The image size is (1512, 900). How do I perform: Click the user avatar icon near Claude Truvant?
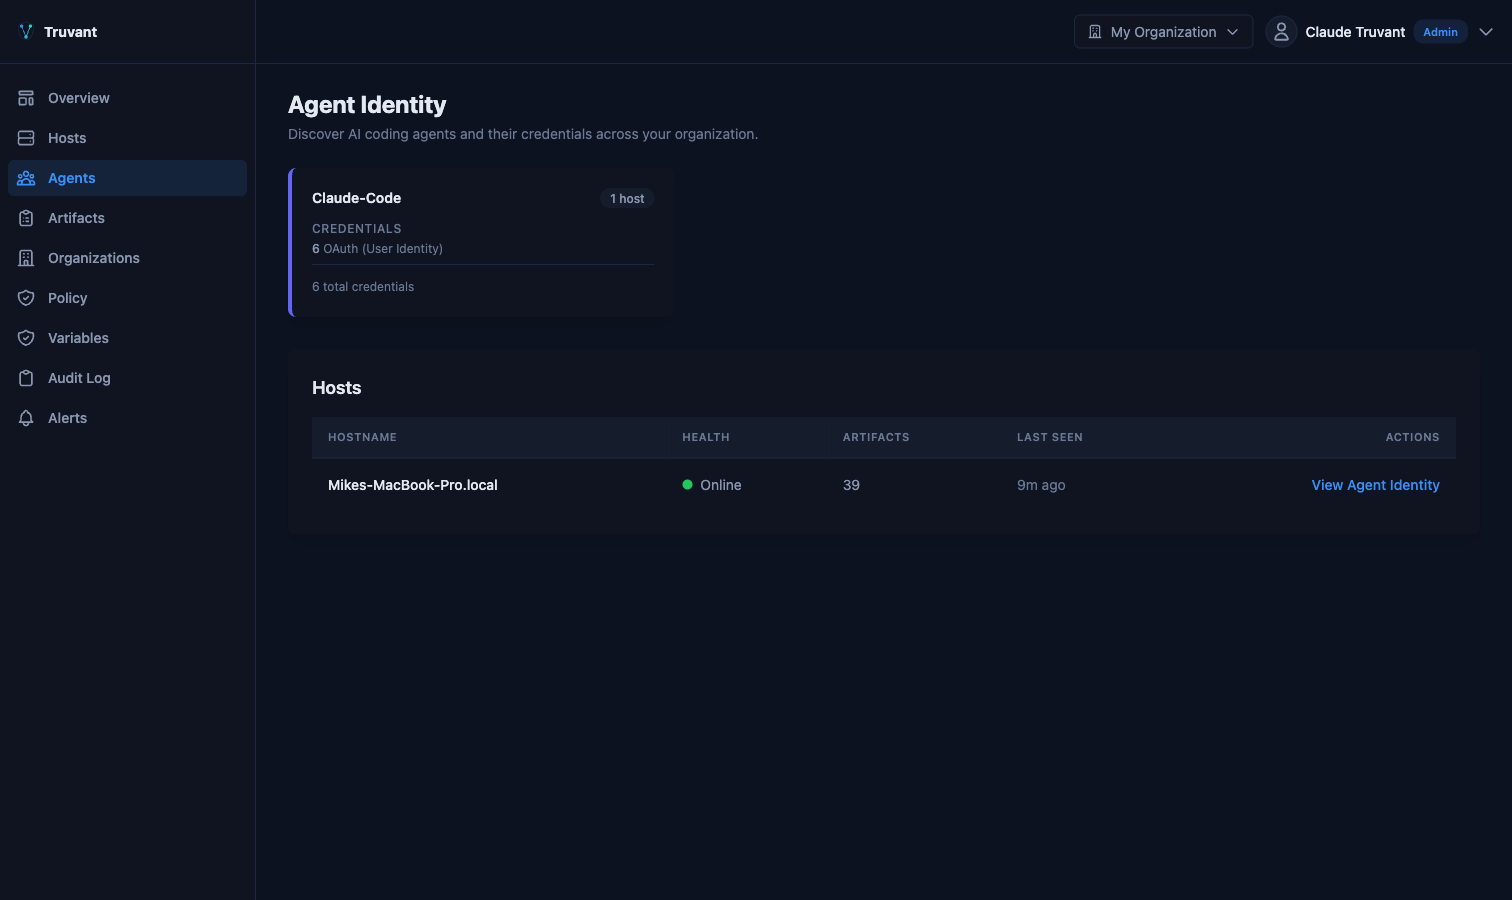click(1281, 31)
